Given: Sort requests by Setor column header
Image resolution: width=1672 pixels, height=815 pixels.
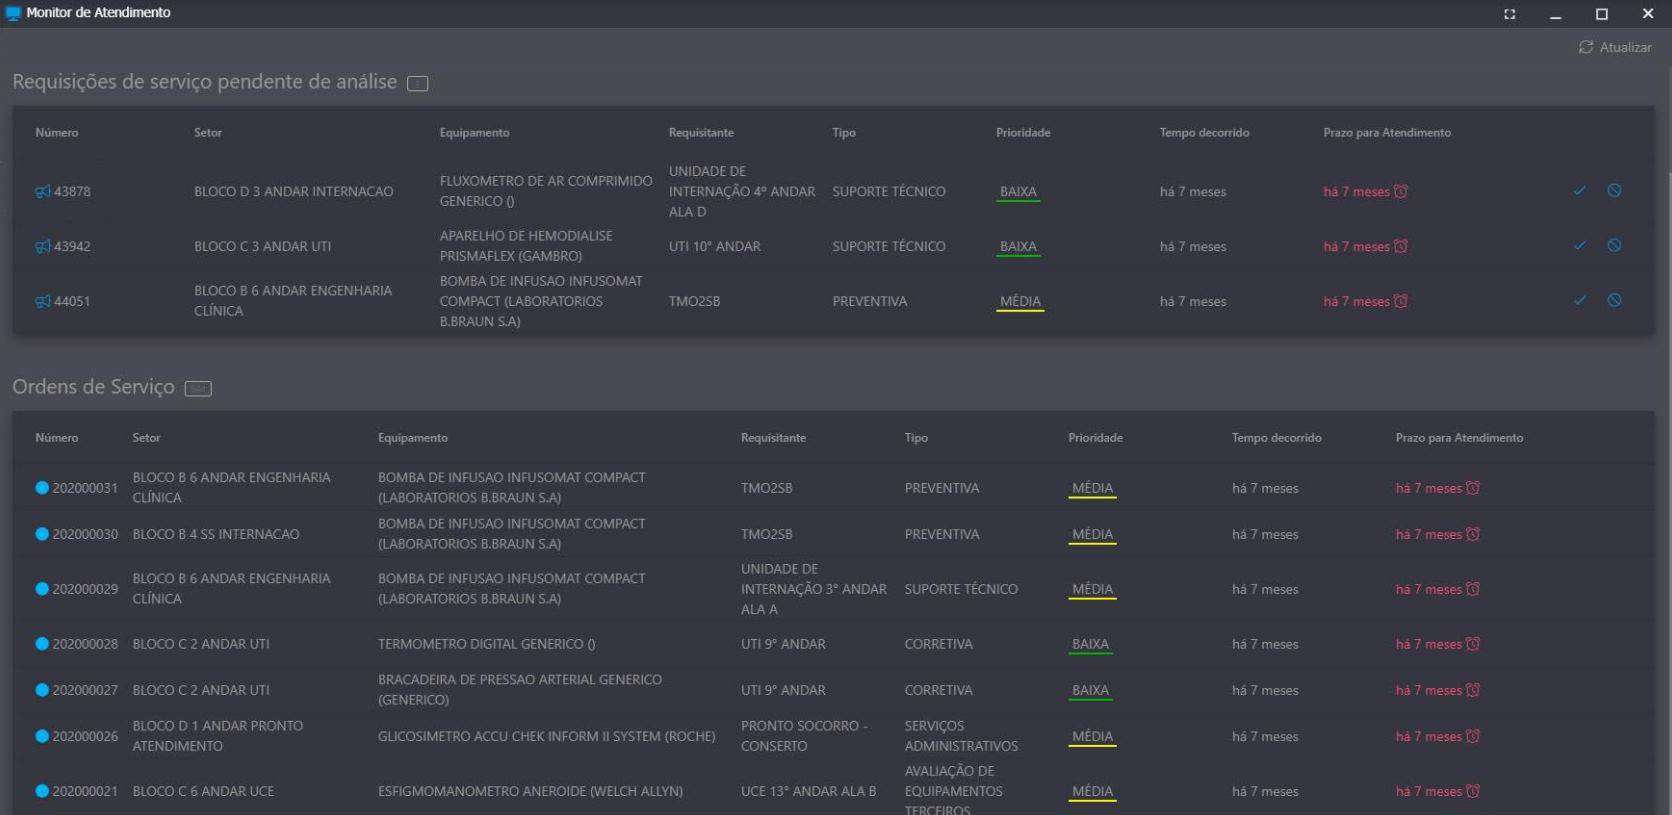Looking at the screenshot, I should point(208,133).
